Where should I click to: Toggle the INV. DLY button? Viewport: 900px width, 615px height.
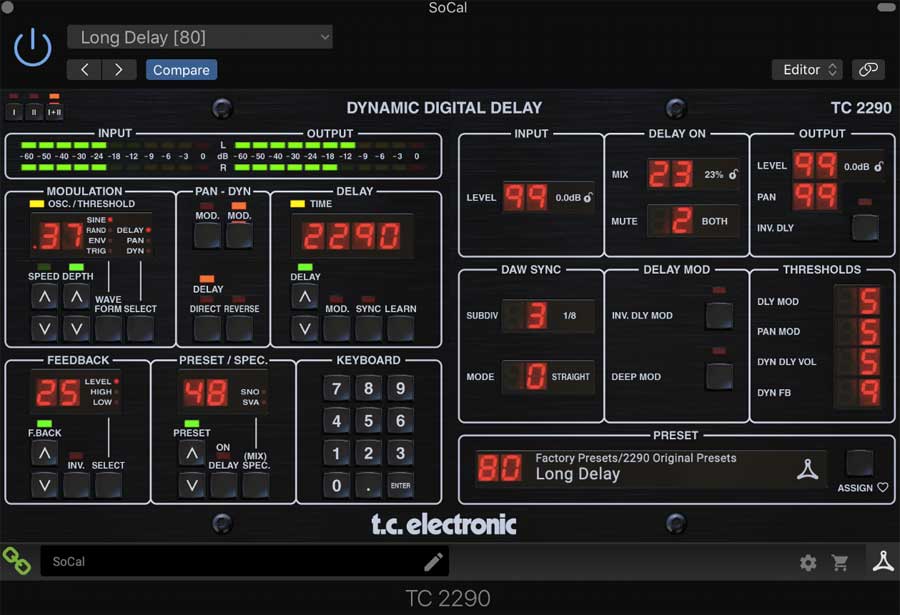coord(865,227)
